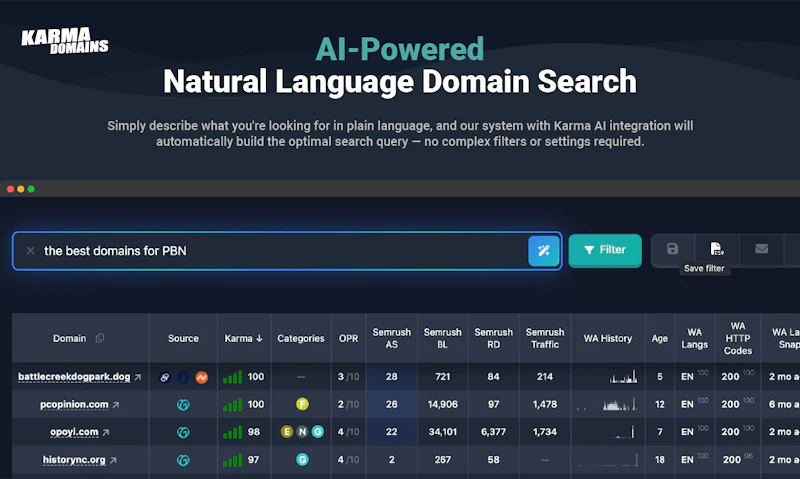Click the save filter floppy disk icon
This screenshot has height=479, width=800.
click(x=672, y=248)
